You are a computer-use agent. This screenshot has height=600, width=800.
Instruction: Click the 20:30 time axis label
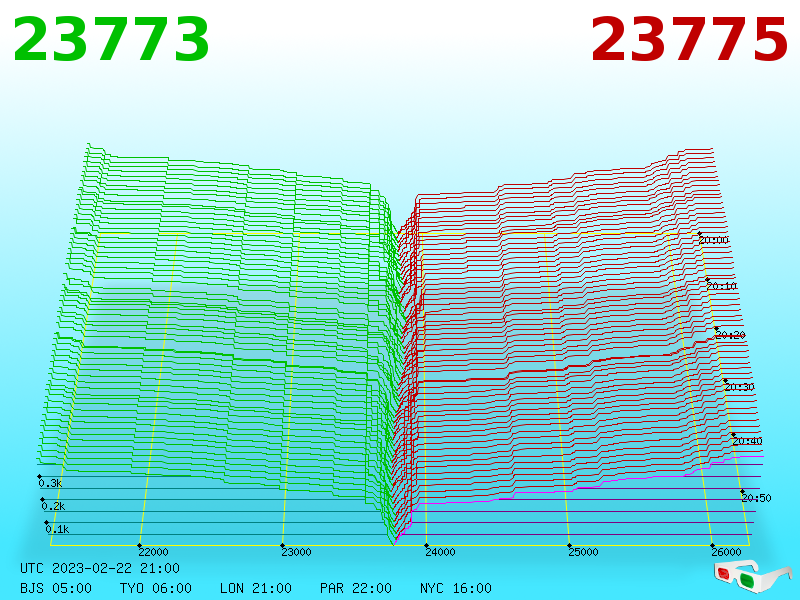pyautogui.click(x=739, y=387)
